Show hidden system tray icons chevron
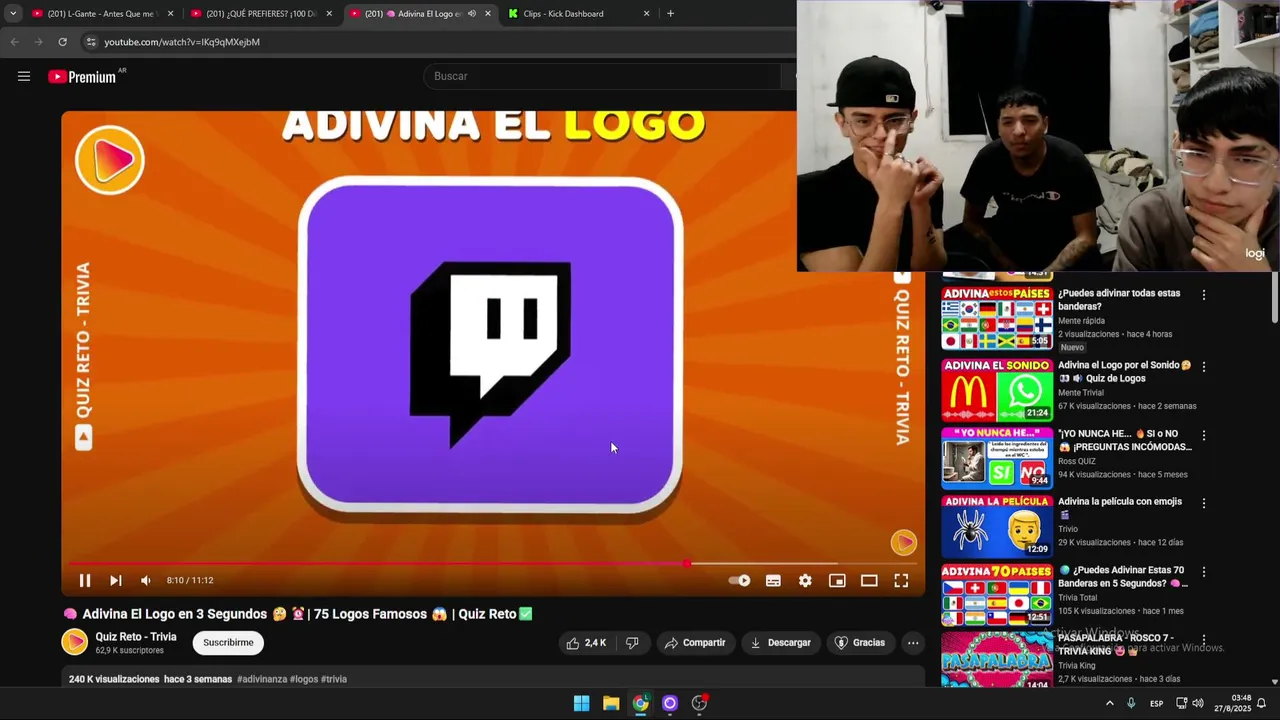1280x720 pixels. click(1109, 703)
